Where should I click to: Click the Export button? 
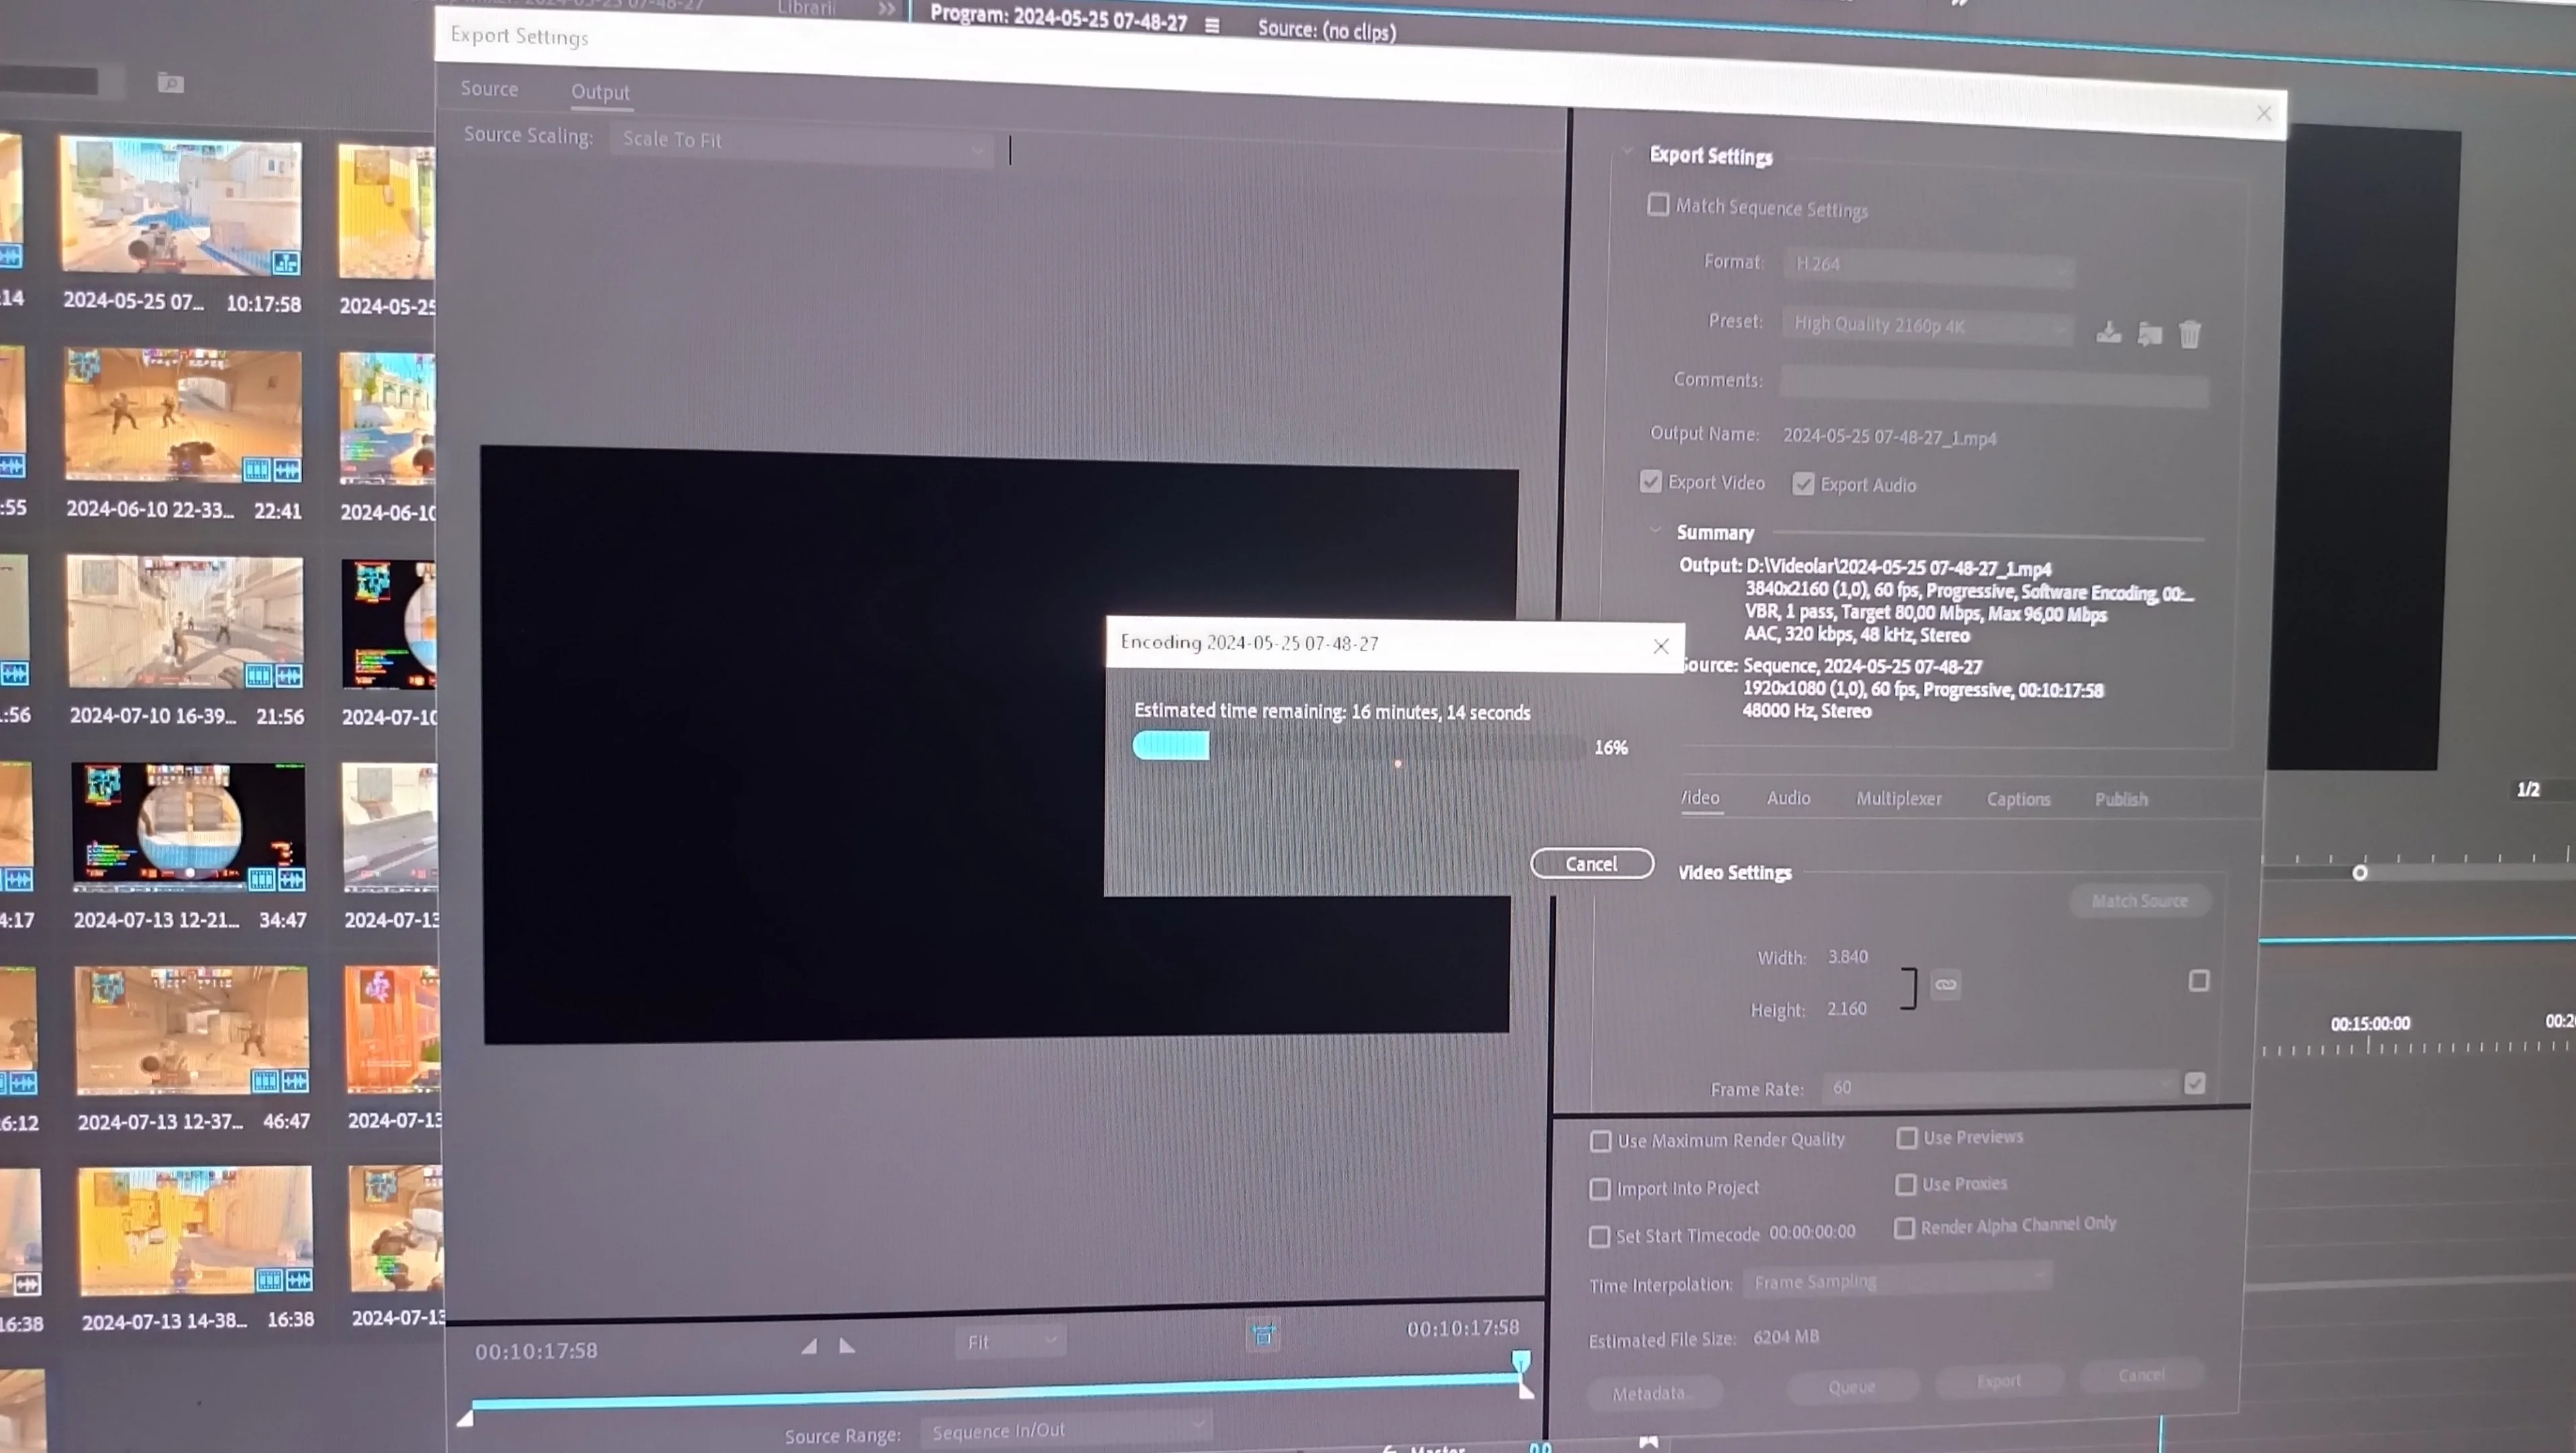[x=1999, y=1381]
